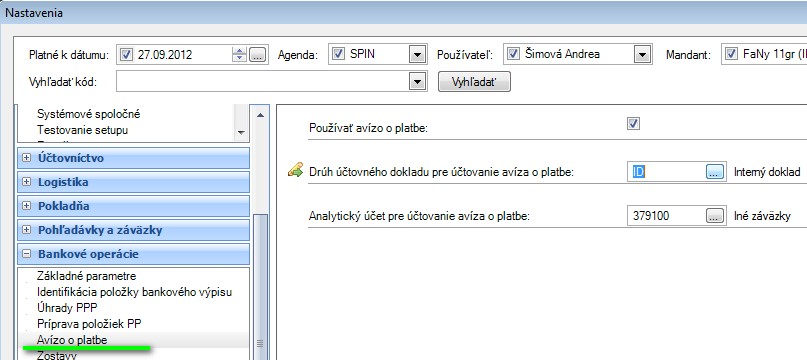Open the Používateľ dropdown list

click(641, 54)
